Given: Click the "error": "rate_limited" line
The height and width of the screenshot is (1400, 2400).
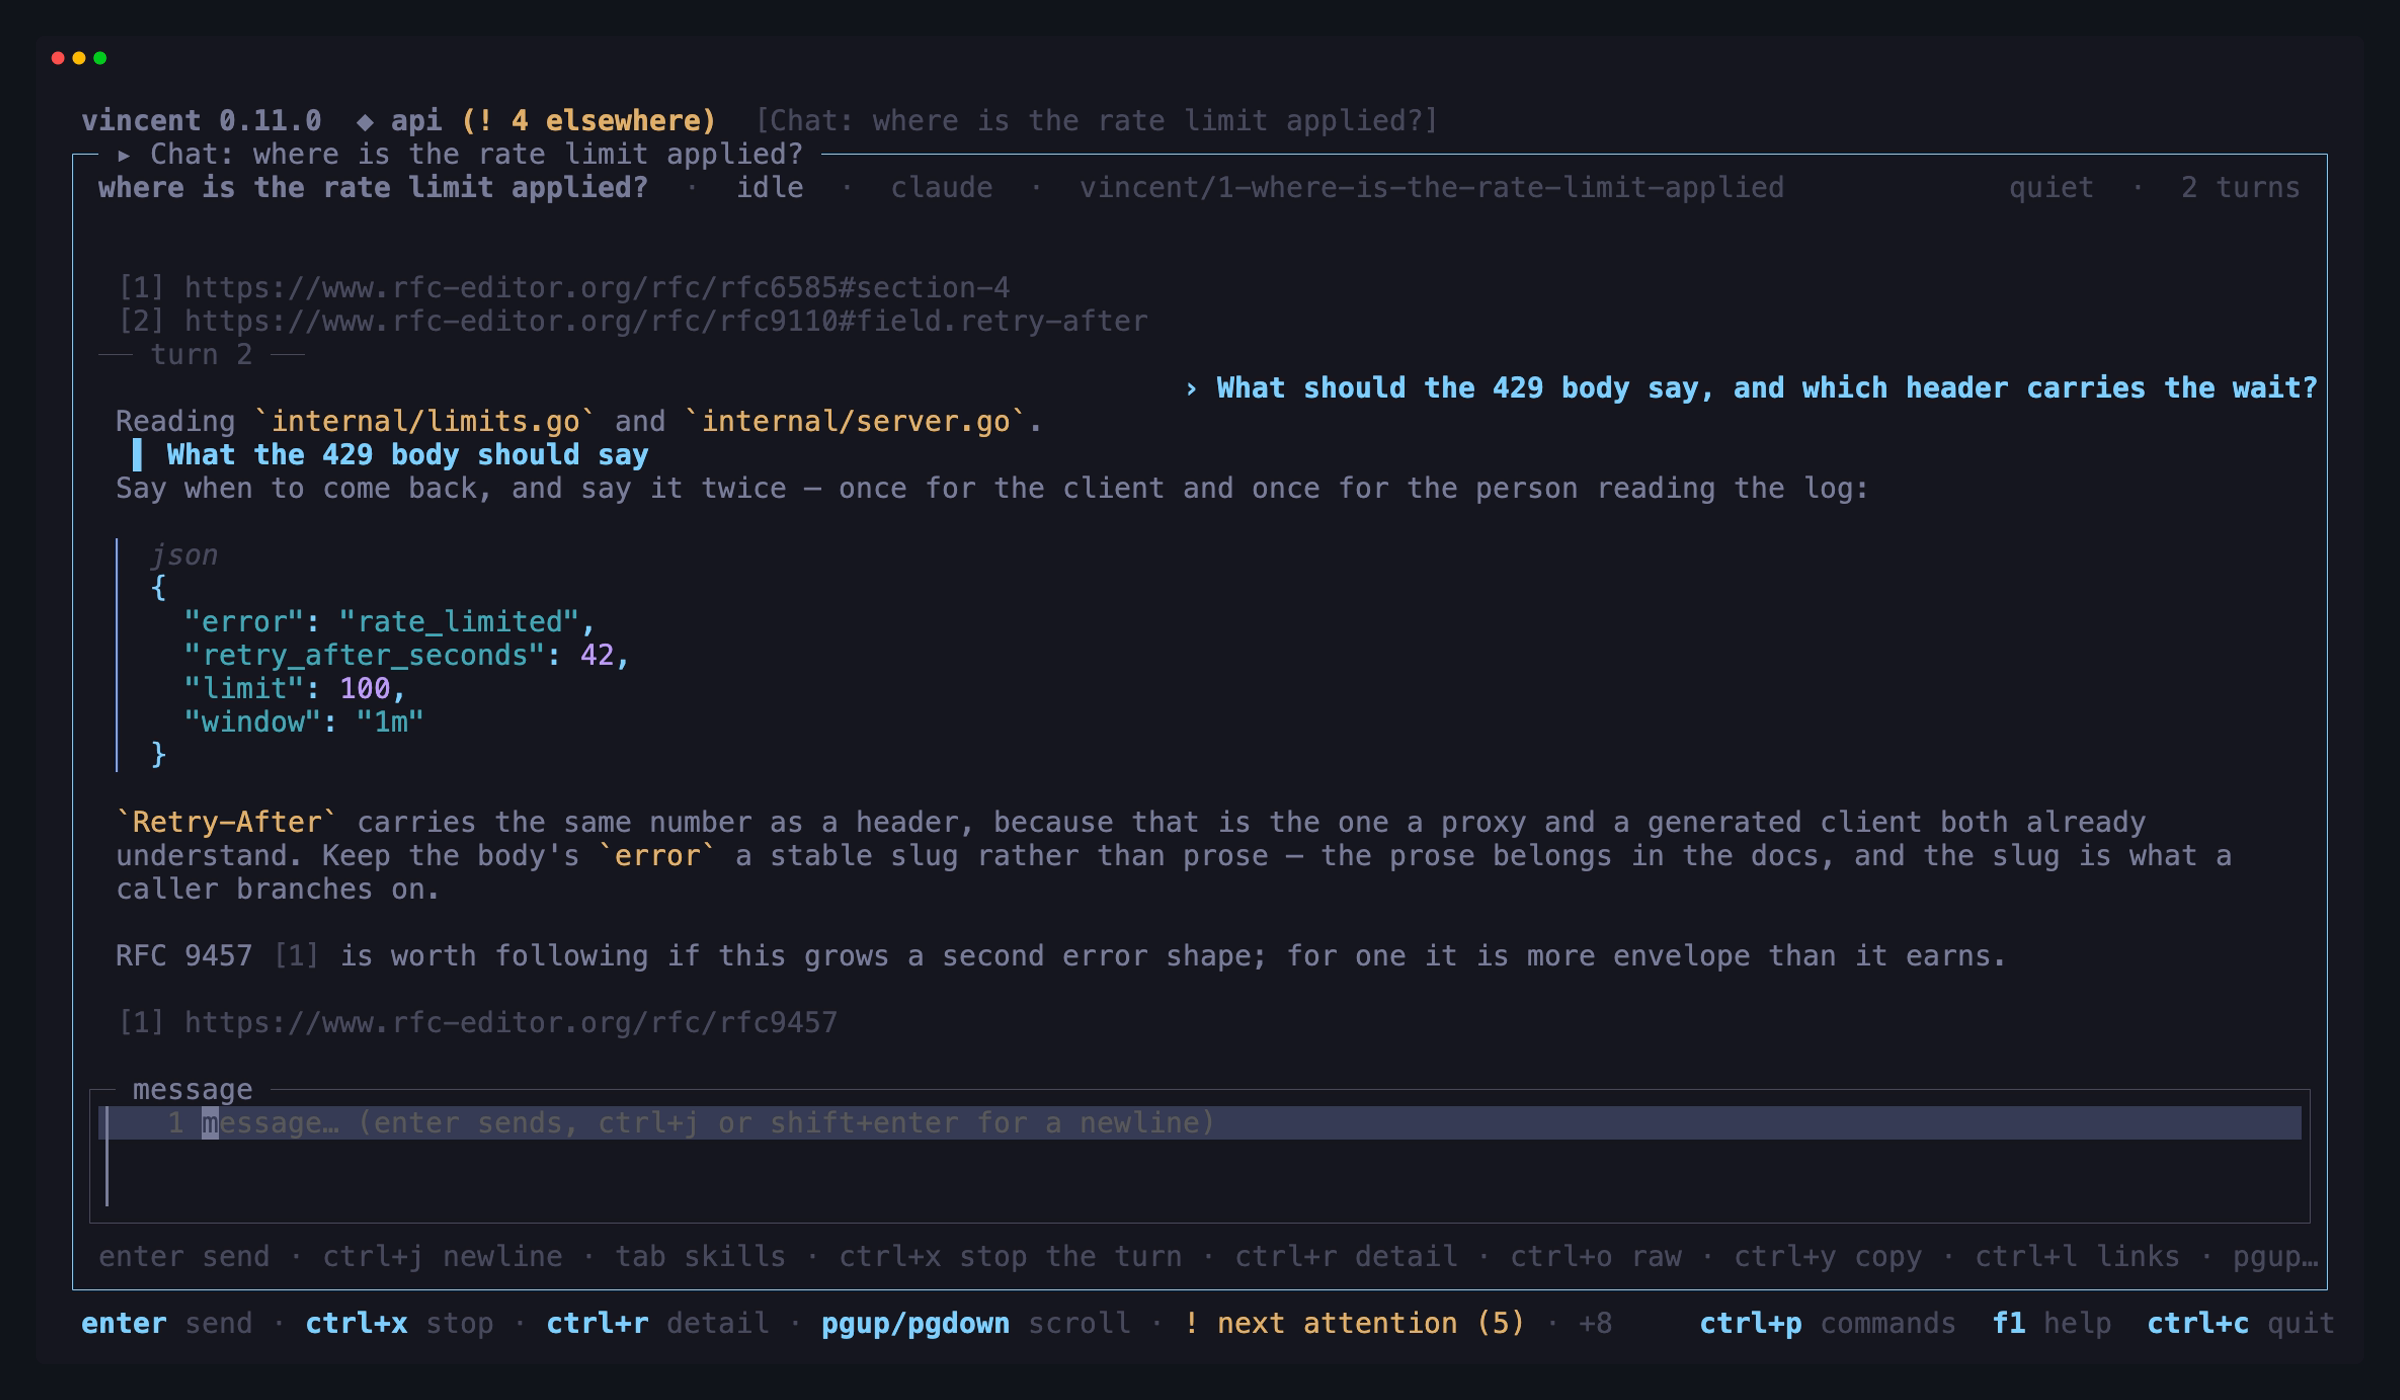Looking at the screenshot, I should click(389, 622).
